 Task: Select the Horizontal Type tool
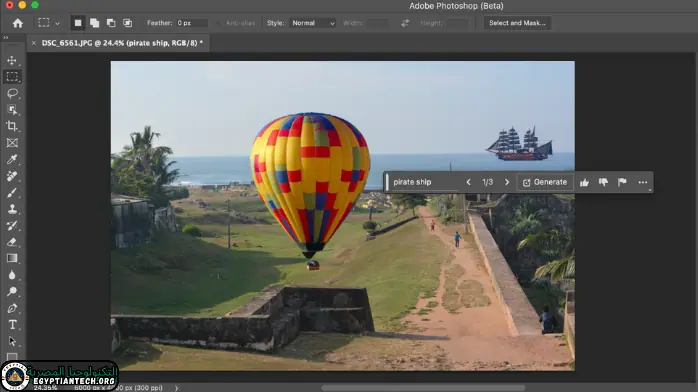pyautogui.click(x=12, y=324)
